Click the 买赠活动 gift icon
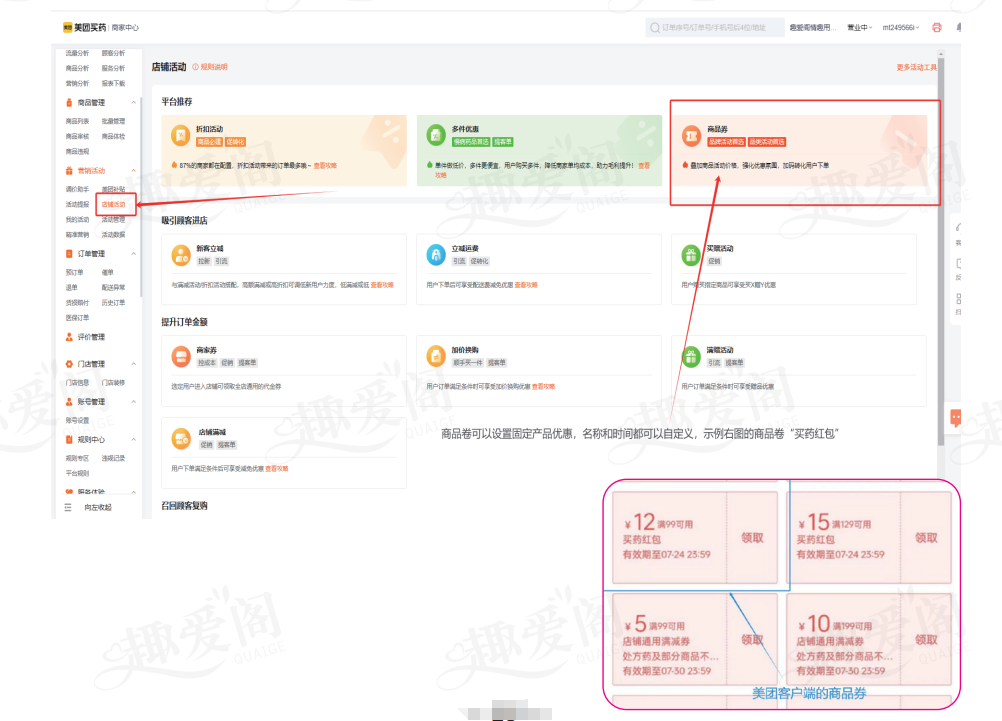Viewport: 1002px width, 721px height. 691,254
